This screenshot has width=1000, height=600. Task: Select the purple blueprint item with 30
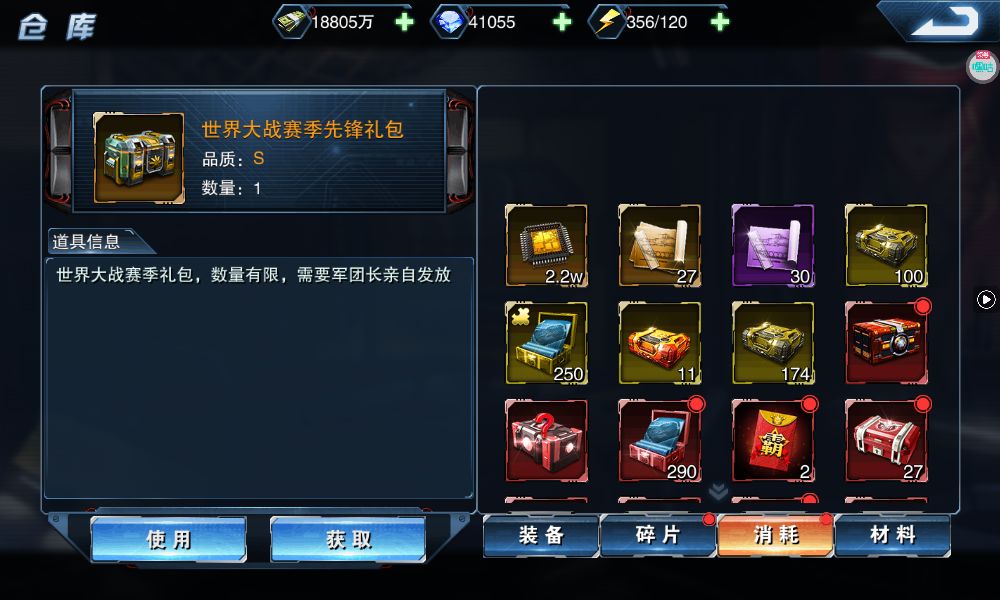(x=773, y=245)
